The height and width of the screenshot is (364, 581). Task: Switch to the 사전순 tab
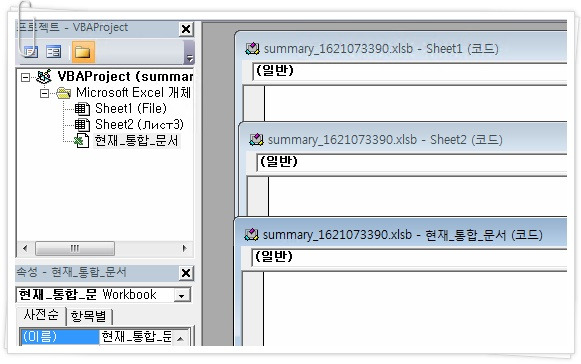pos(41,315)
